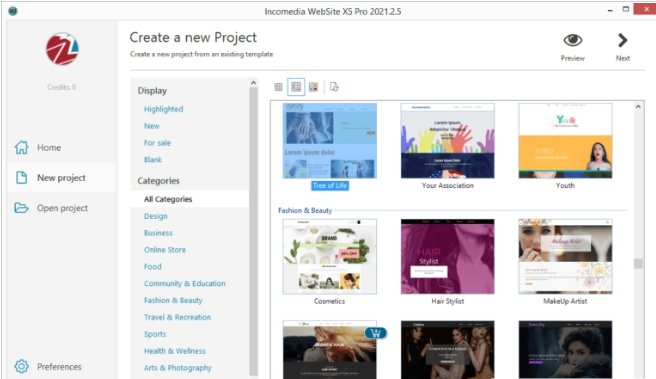
Task: Select the dark template with three women
Action: point(447,350)
